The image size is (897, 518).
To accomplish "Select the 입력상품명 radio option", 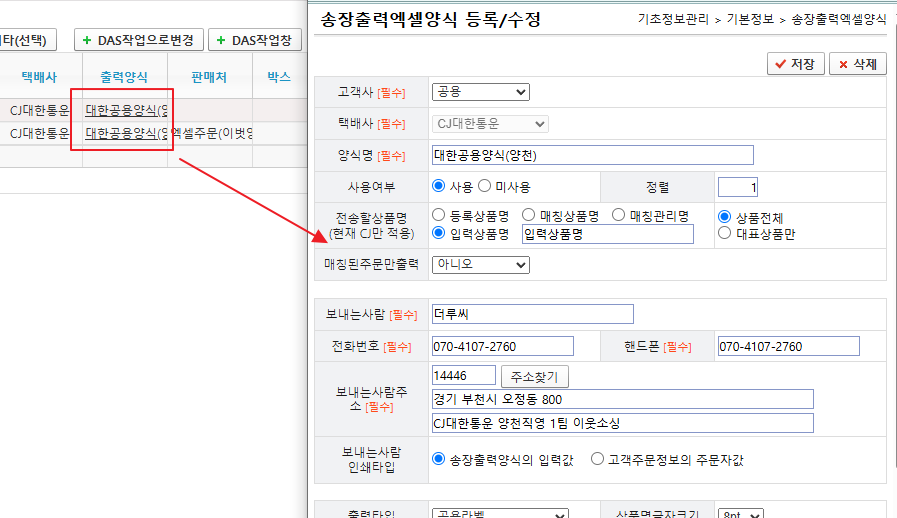I will [439, 233].
